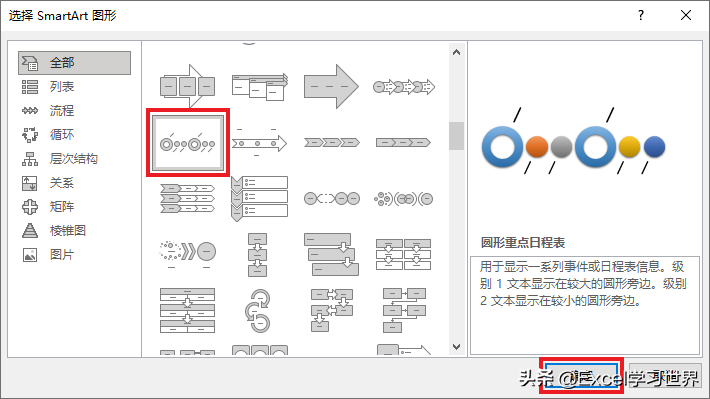
Task: Click the layout description text box
Action: point(585,305)
